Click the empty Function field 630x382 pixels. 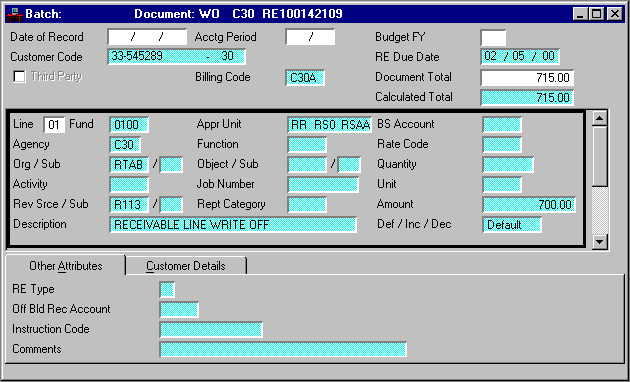[307, 145]
